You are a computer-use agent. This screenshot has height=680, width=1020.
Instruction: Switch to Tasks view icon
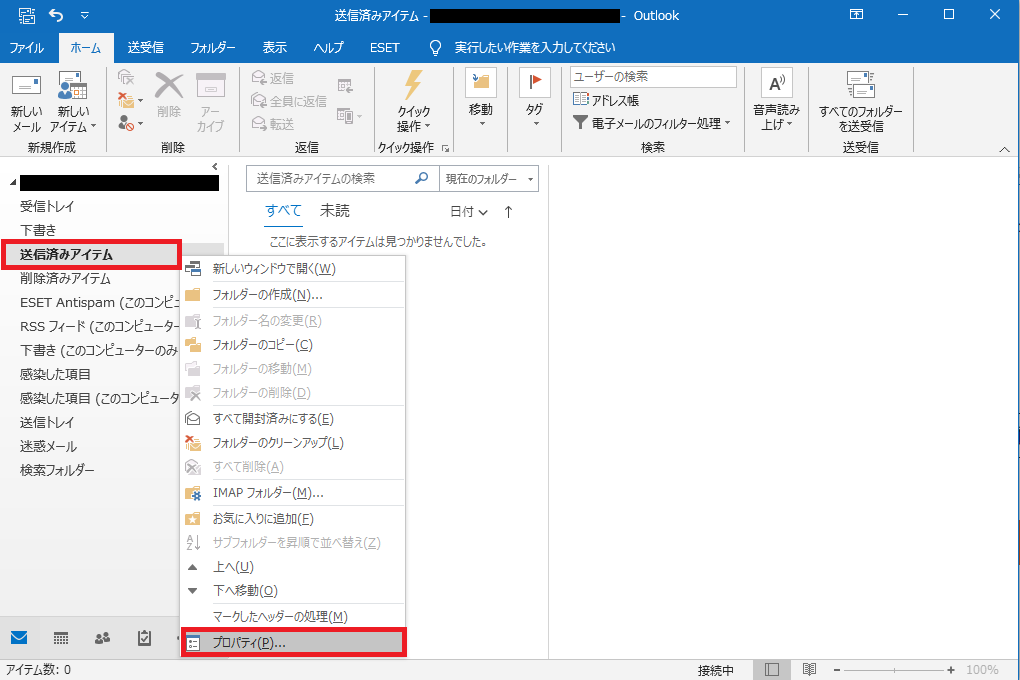pyautogui.click(x=144, y=638)
